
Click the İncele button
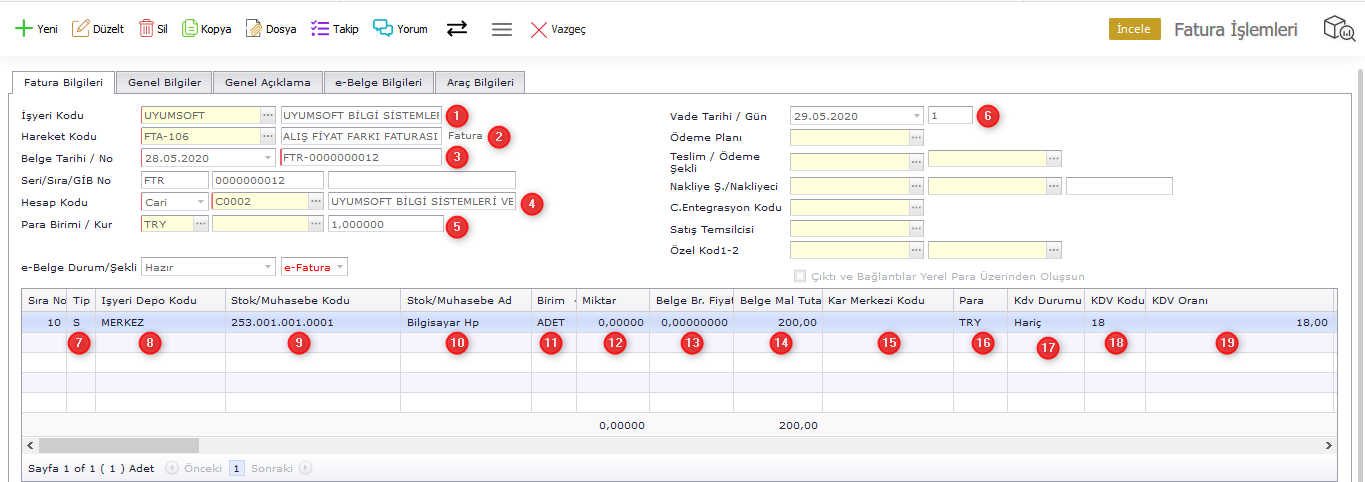click(x=1133, y=29)
